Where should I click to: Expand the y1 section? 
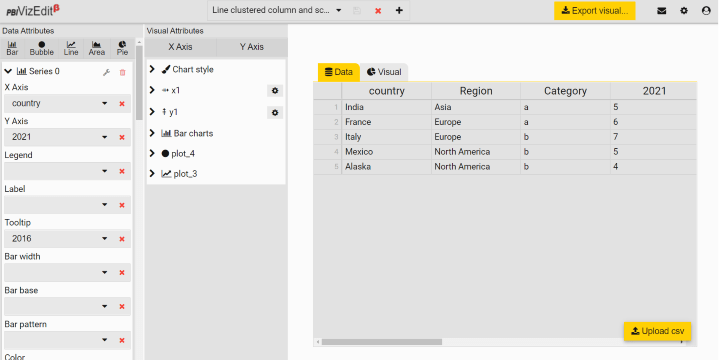click(152, 112)
